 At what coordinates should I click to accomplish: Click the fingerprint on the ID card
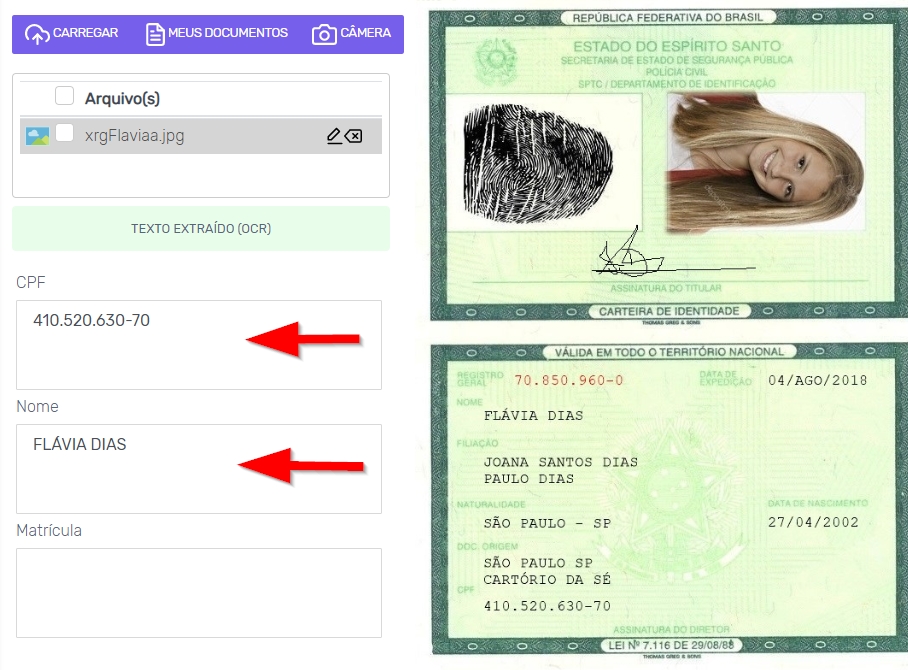[537, 164]
